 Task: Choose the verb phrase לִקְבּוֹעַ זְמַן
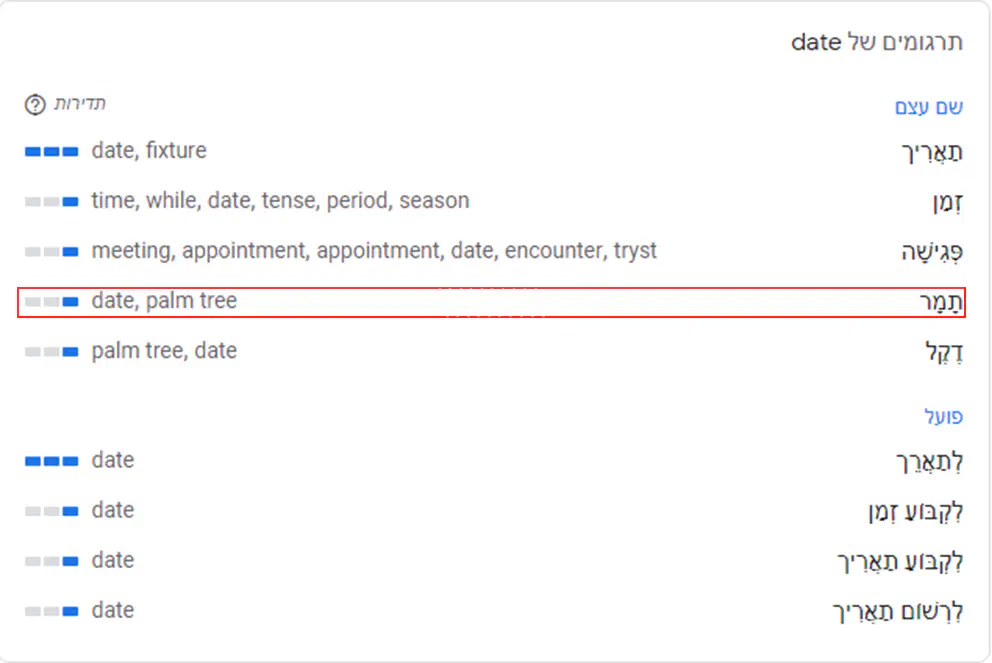click(x=915, y=513)
